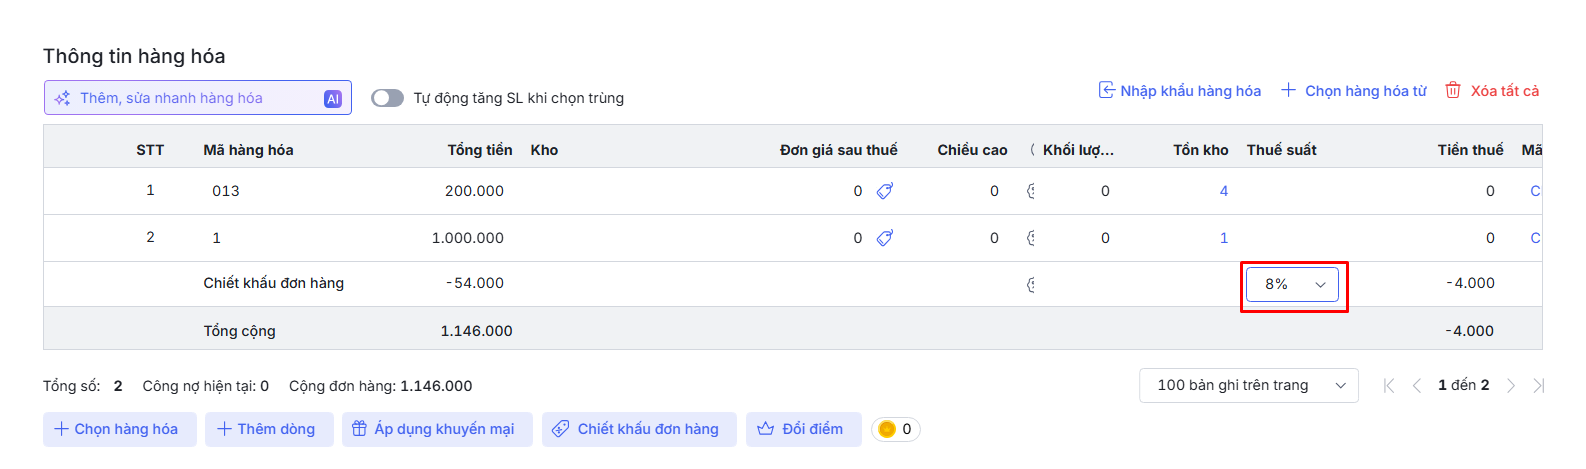Image resolution: width=1586 pixels, height=469 pixels.
Task: Go to first page arrow
Action: coord(1389,386)
